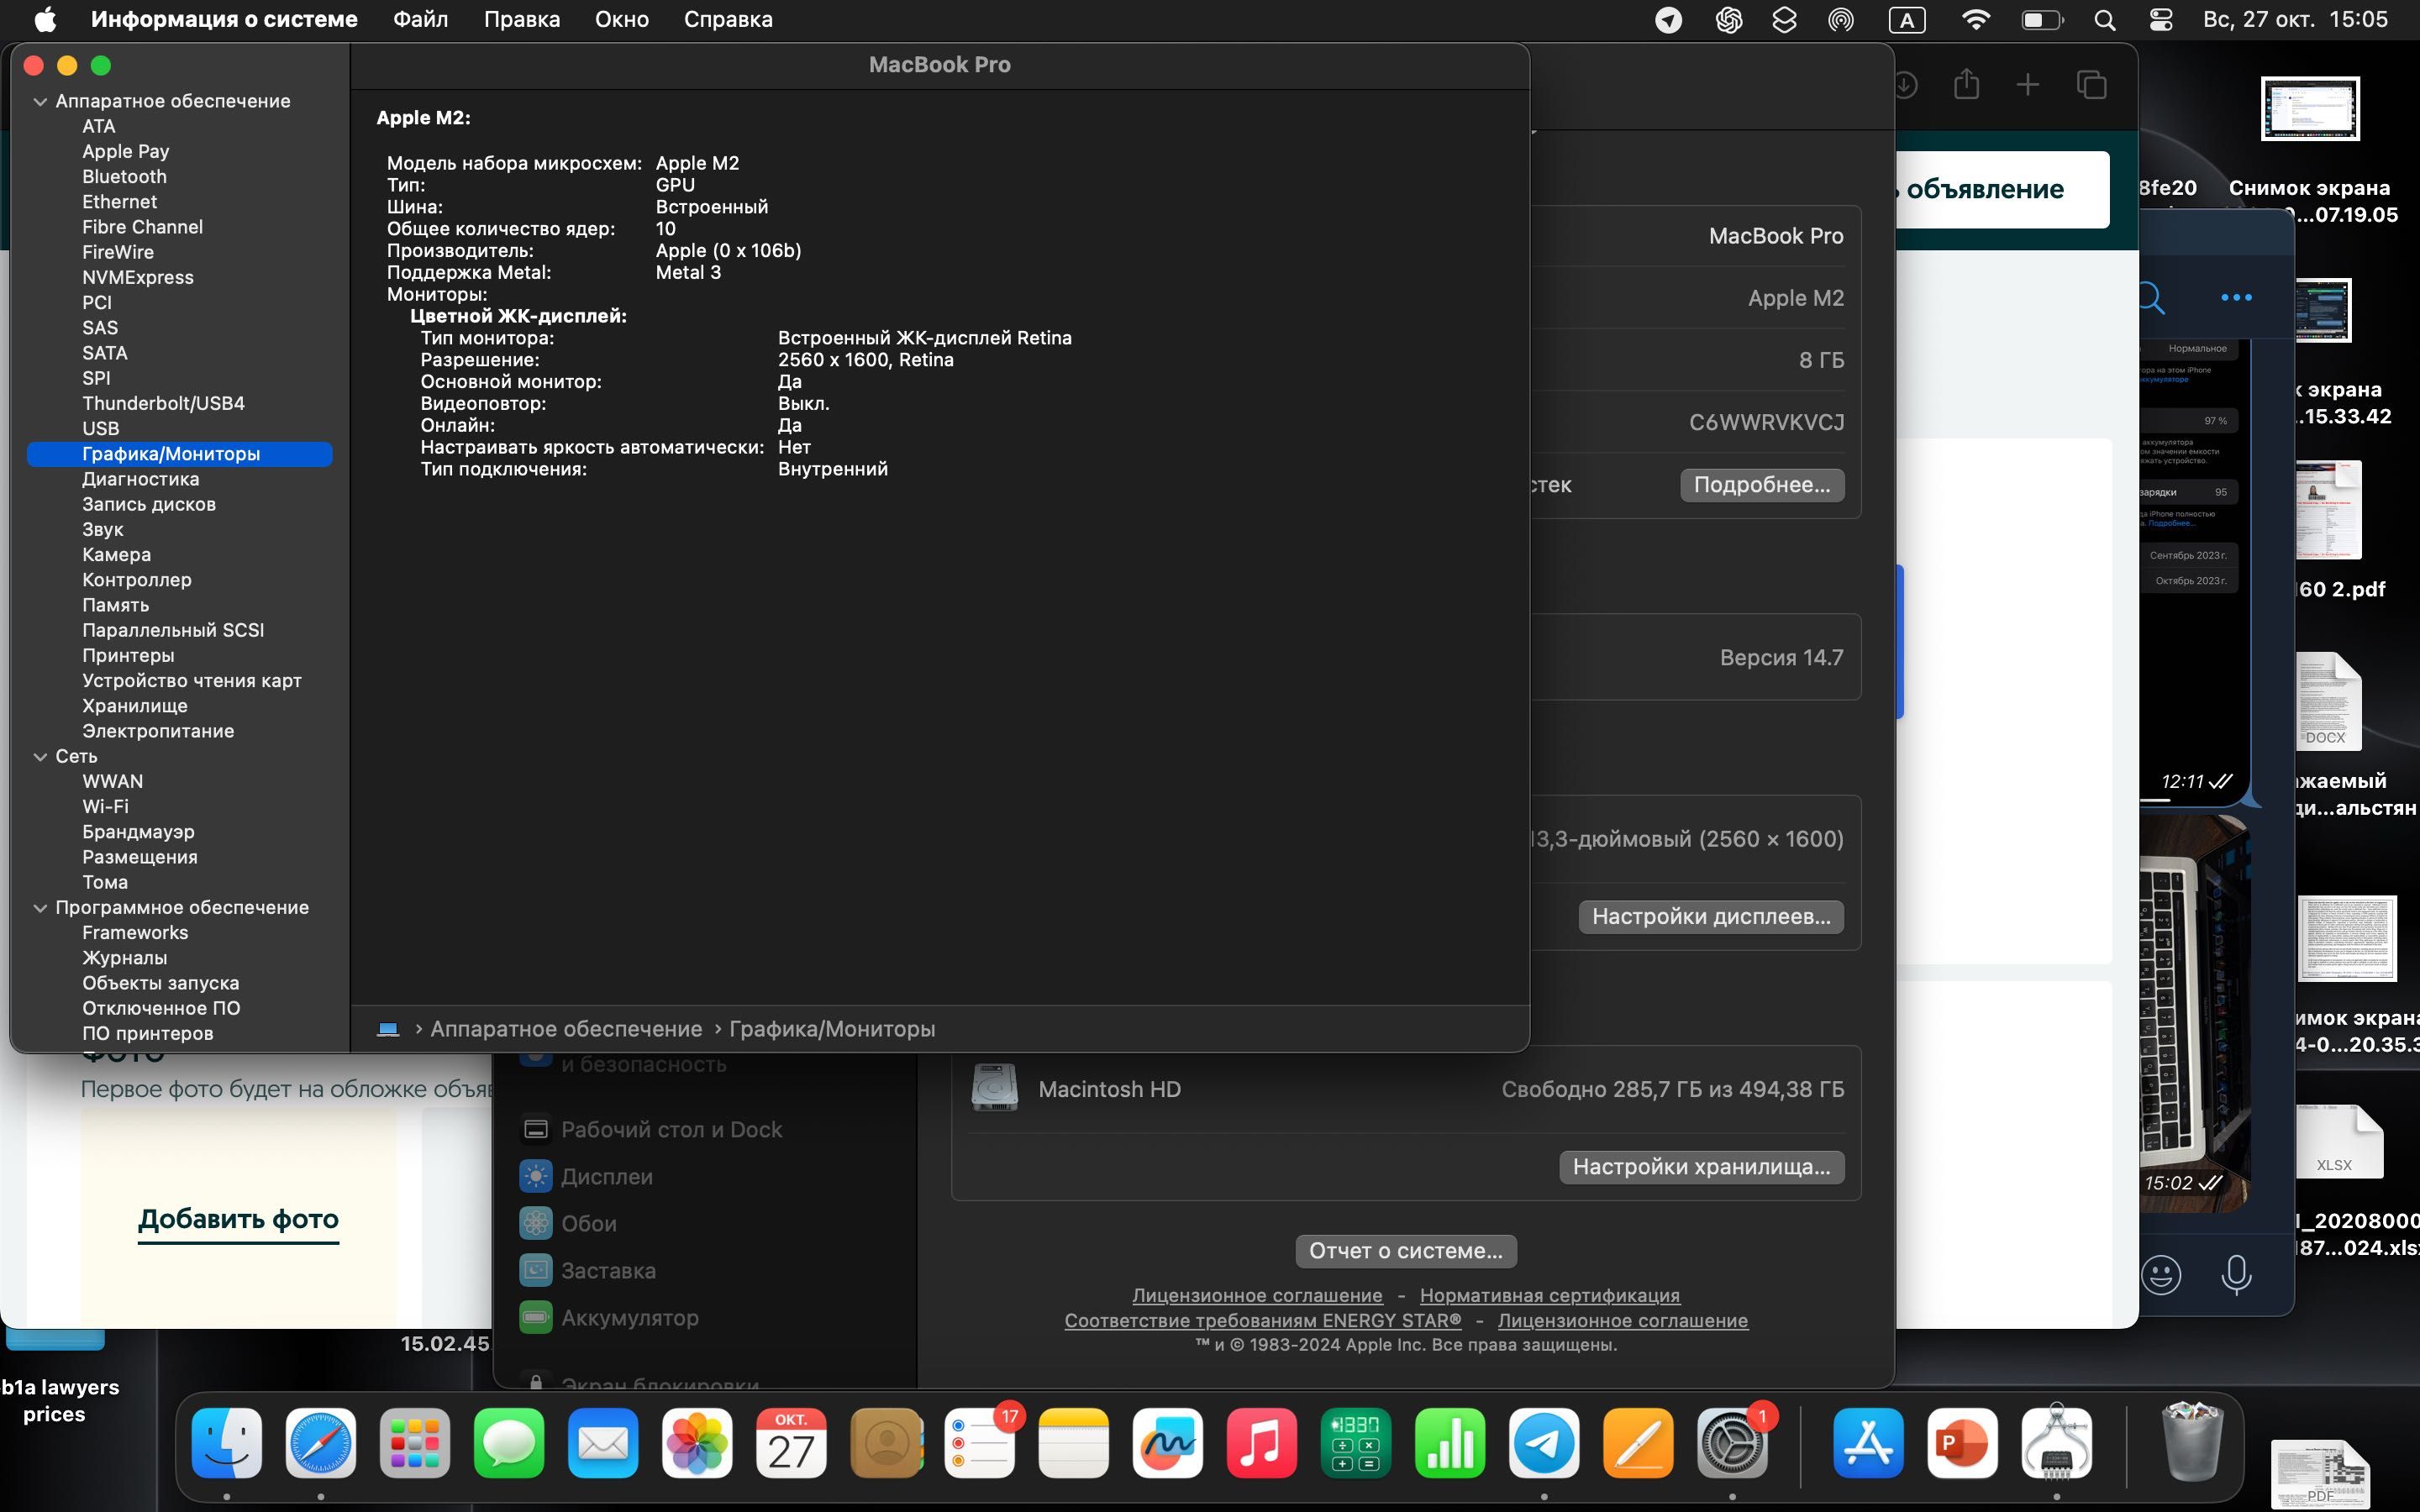Open Соответствие требованиям ENERGY STAR link

coord(1262,1320)
